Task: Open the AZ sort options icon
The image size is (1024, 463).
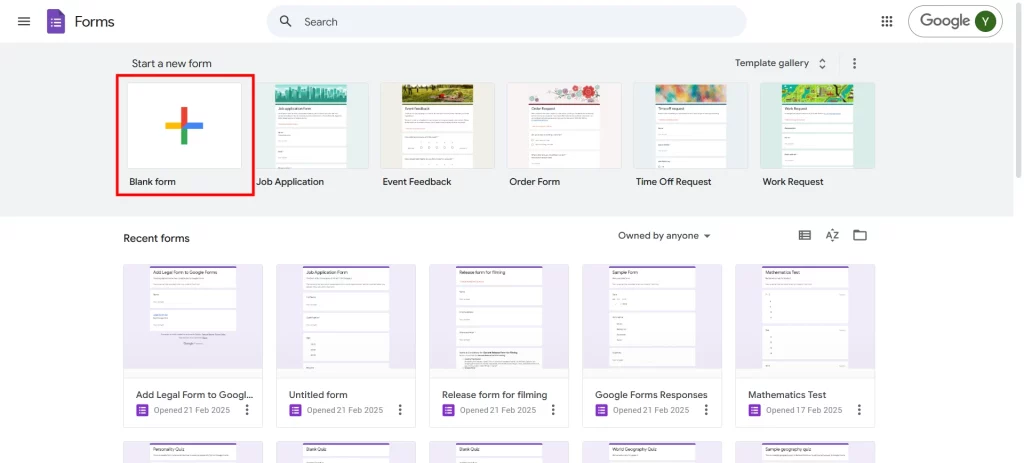Action: [832, 236]
